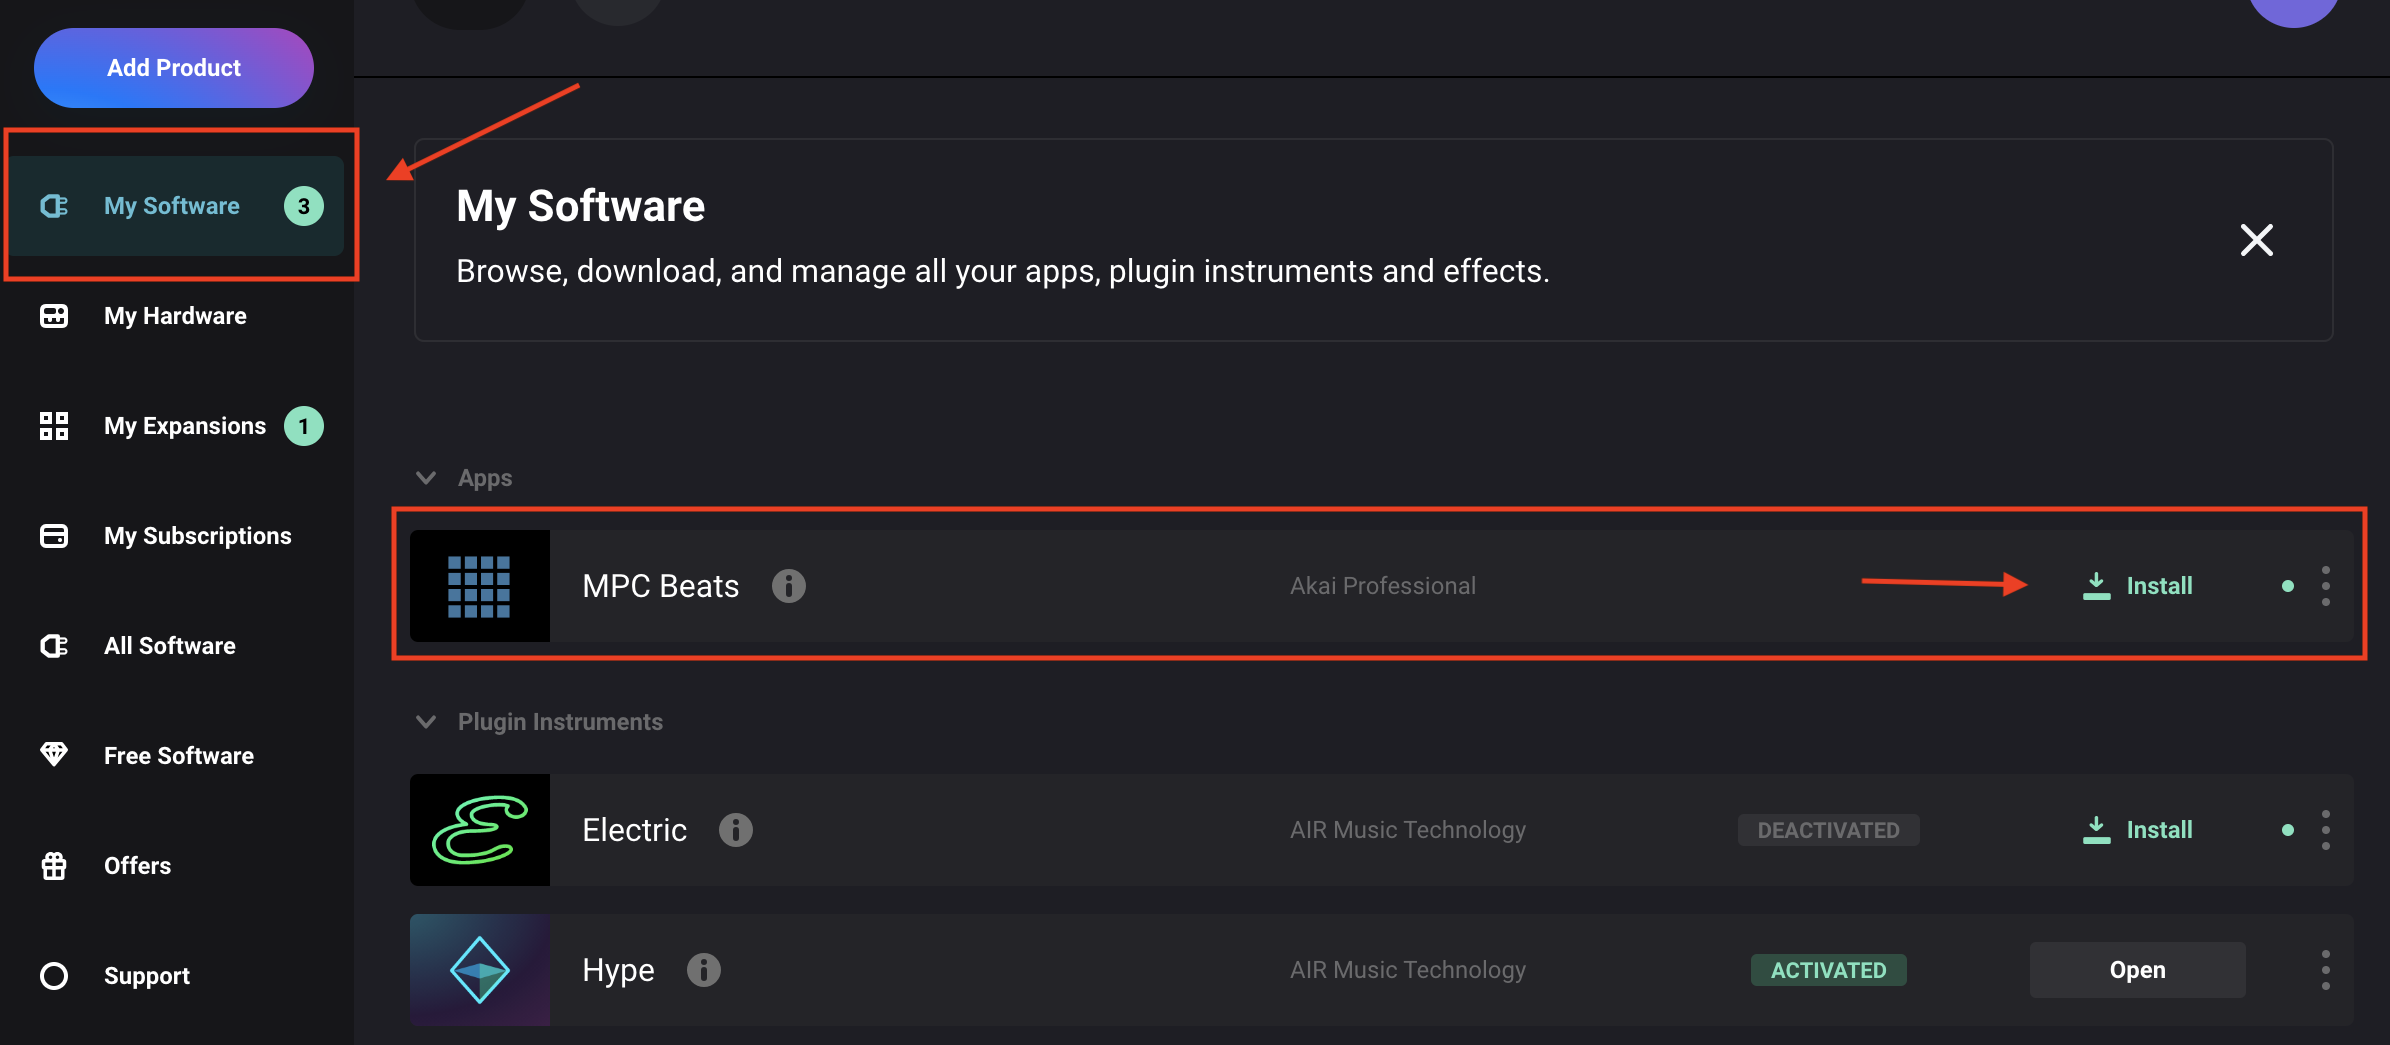Open Electric more options menu
The image size is (2390, 1045).
[2326, 830]
